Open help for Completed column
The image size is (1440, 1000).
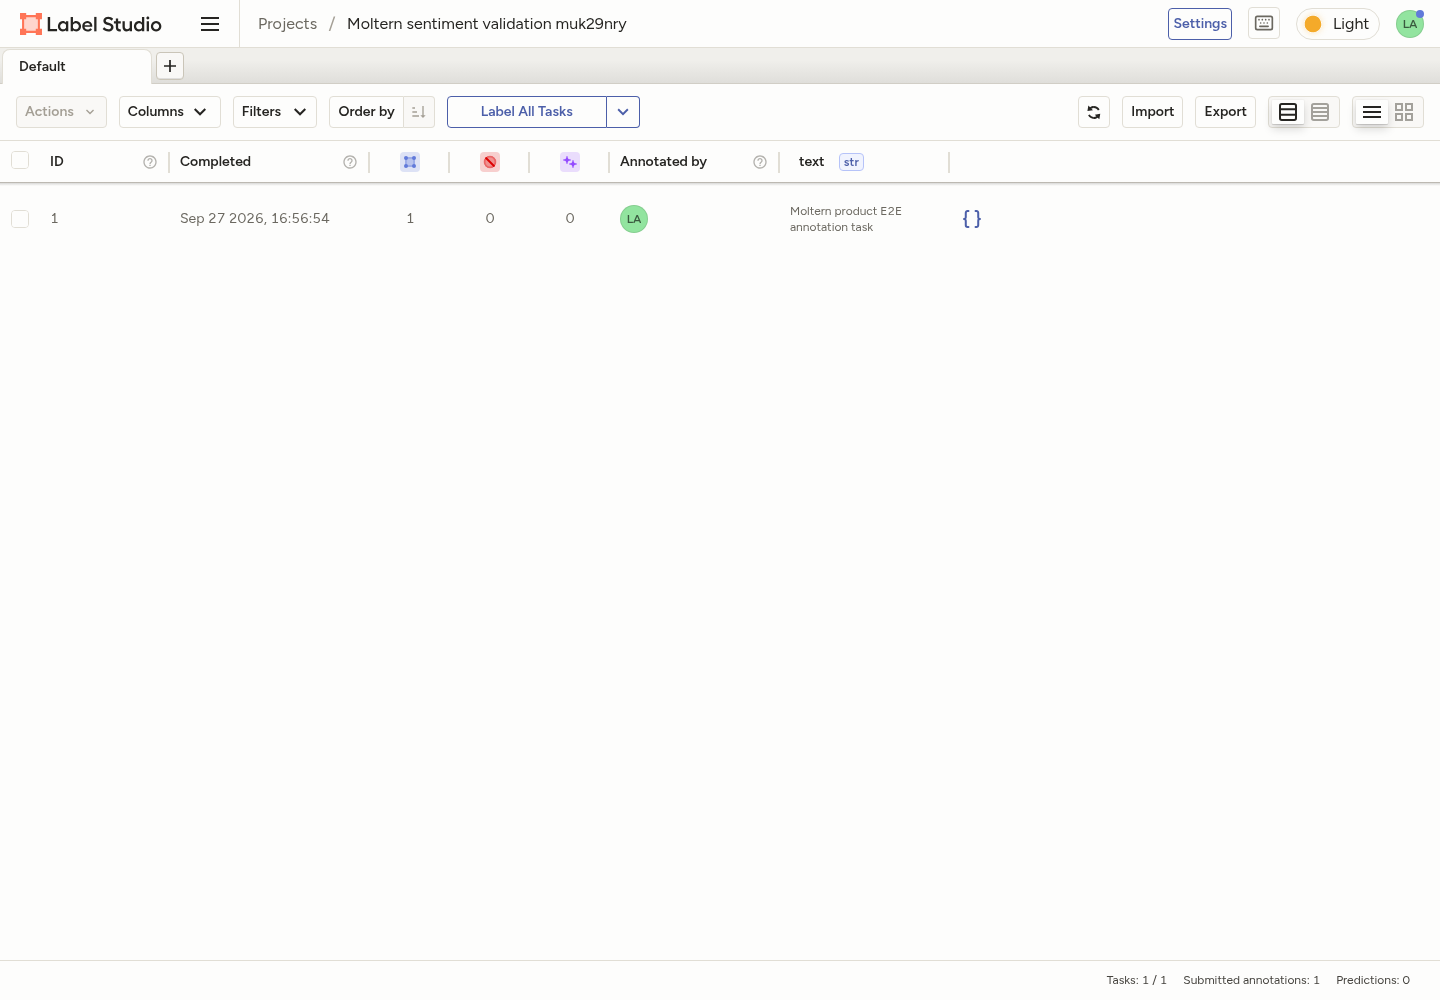350,162
